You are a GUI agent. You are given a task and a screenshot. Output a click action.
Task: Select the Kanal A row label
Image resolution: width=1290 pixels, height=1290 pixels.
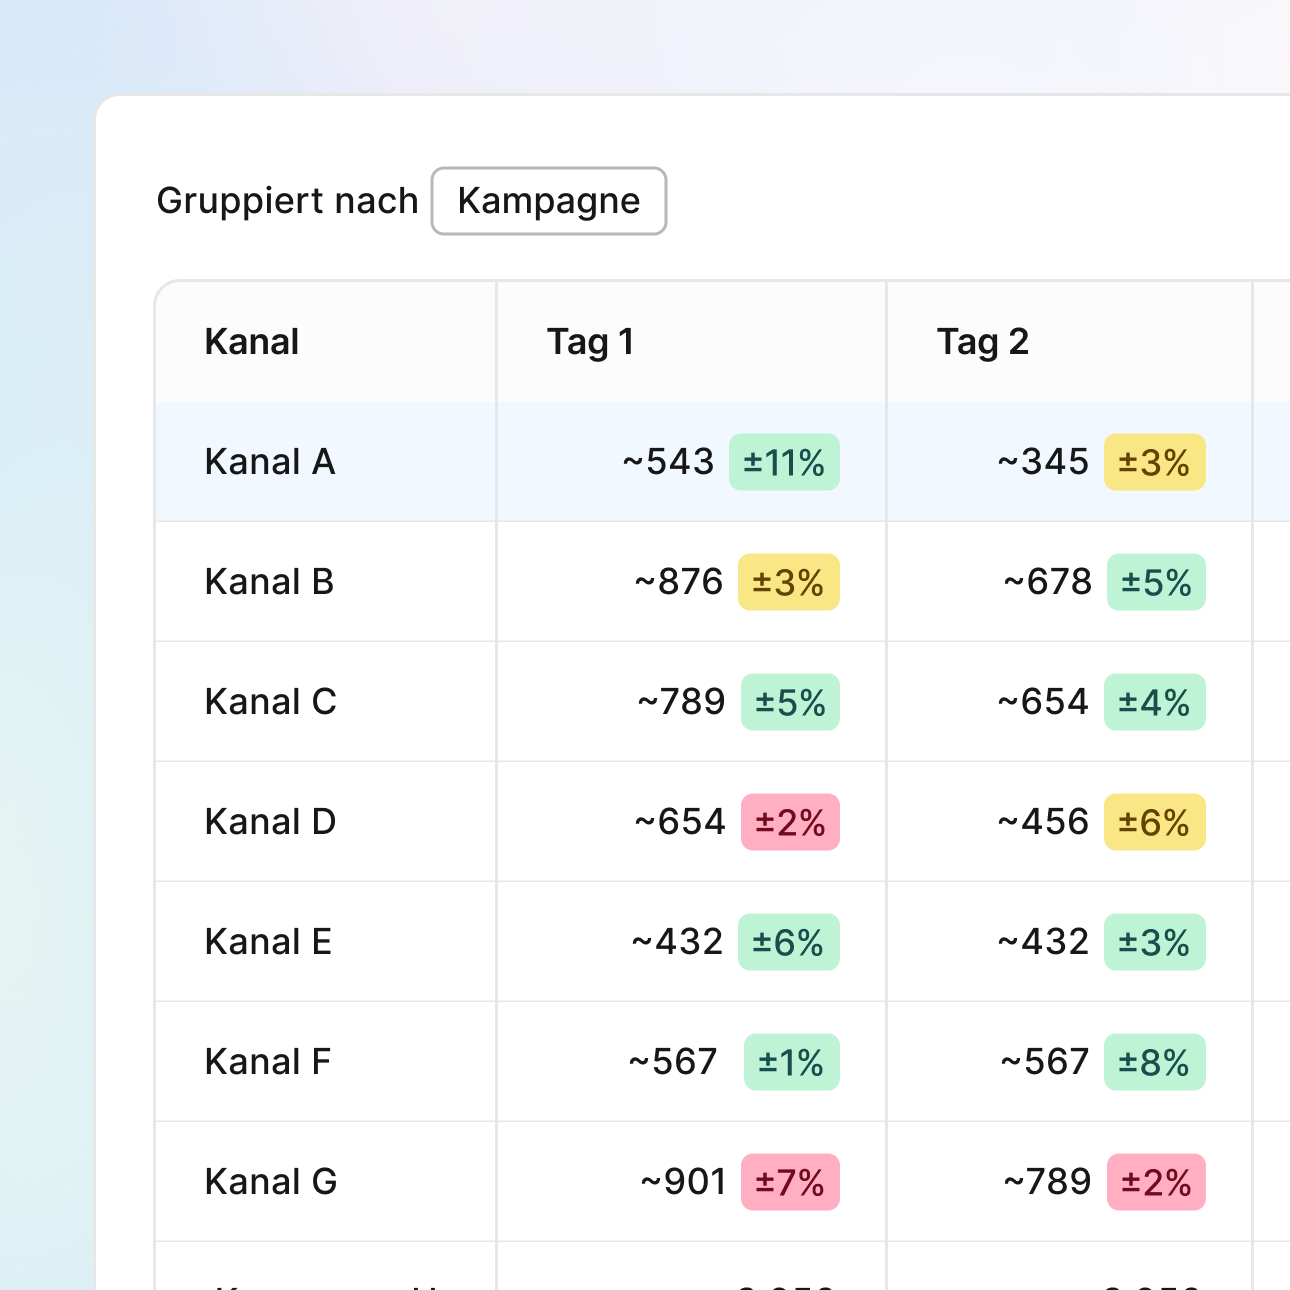pyautogui.click(x=270, y=462)
